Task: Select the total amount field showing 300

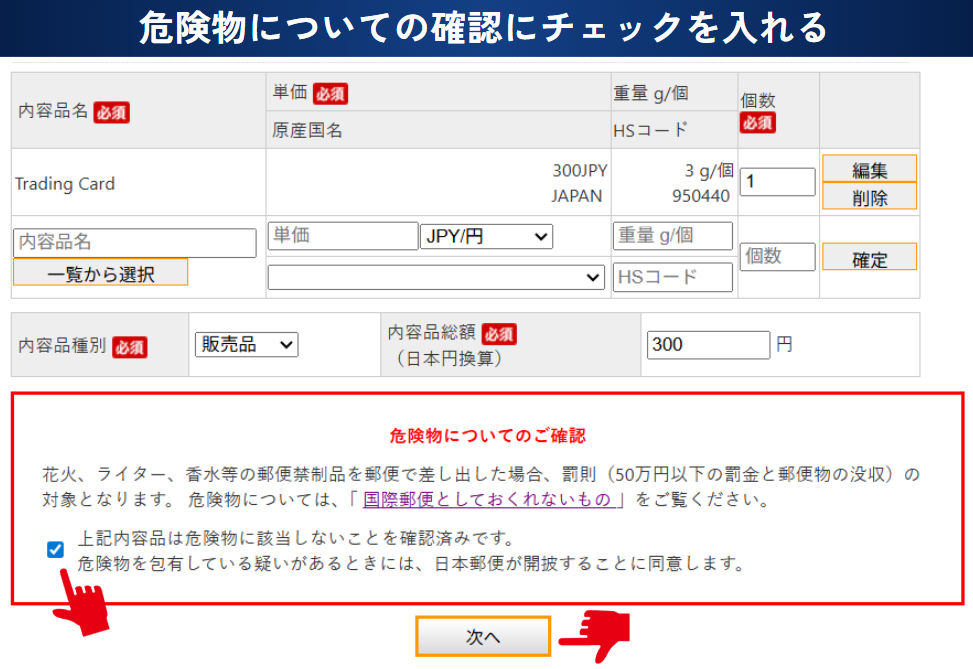Action: pos(708,345)
